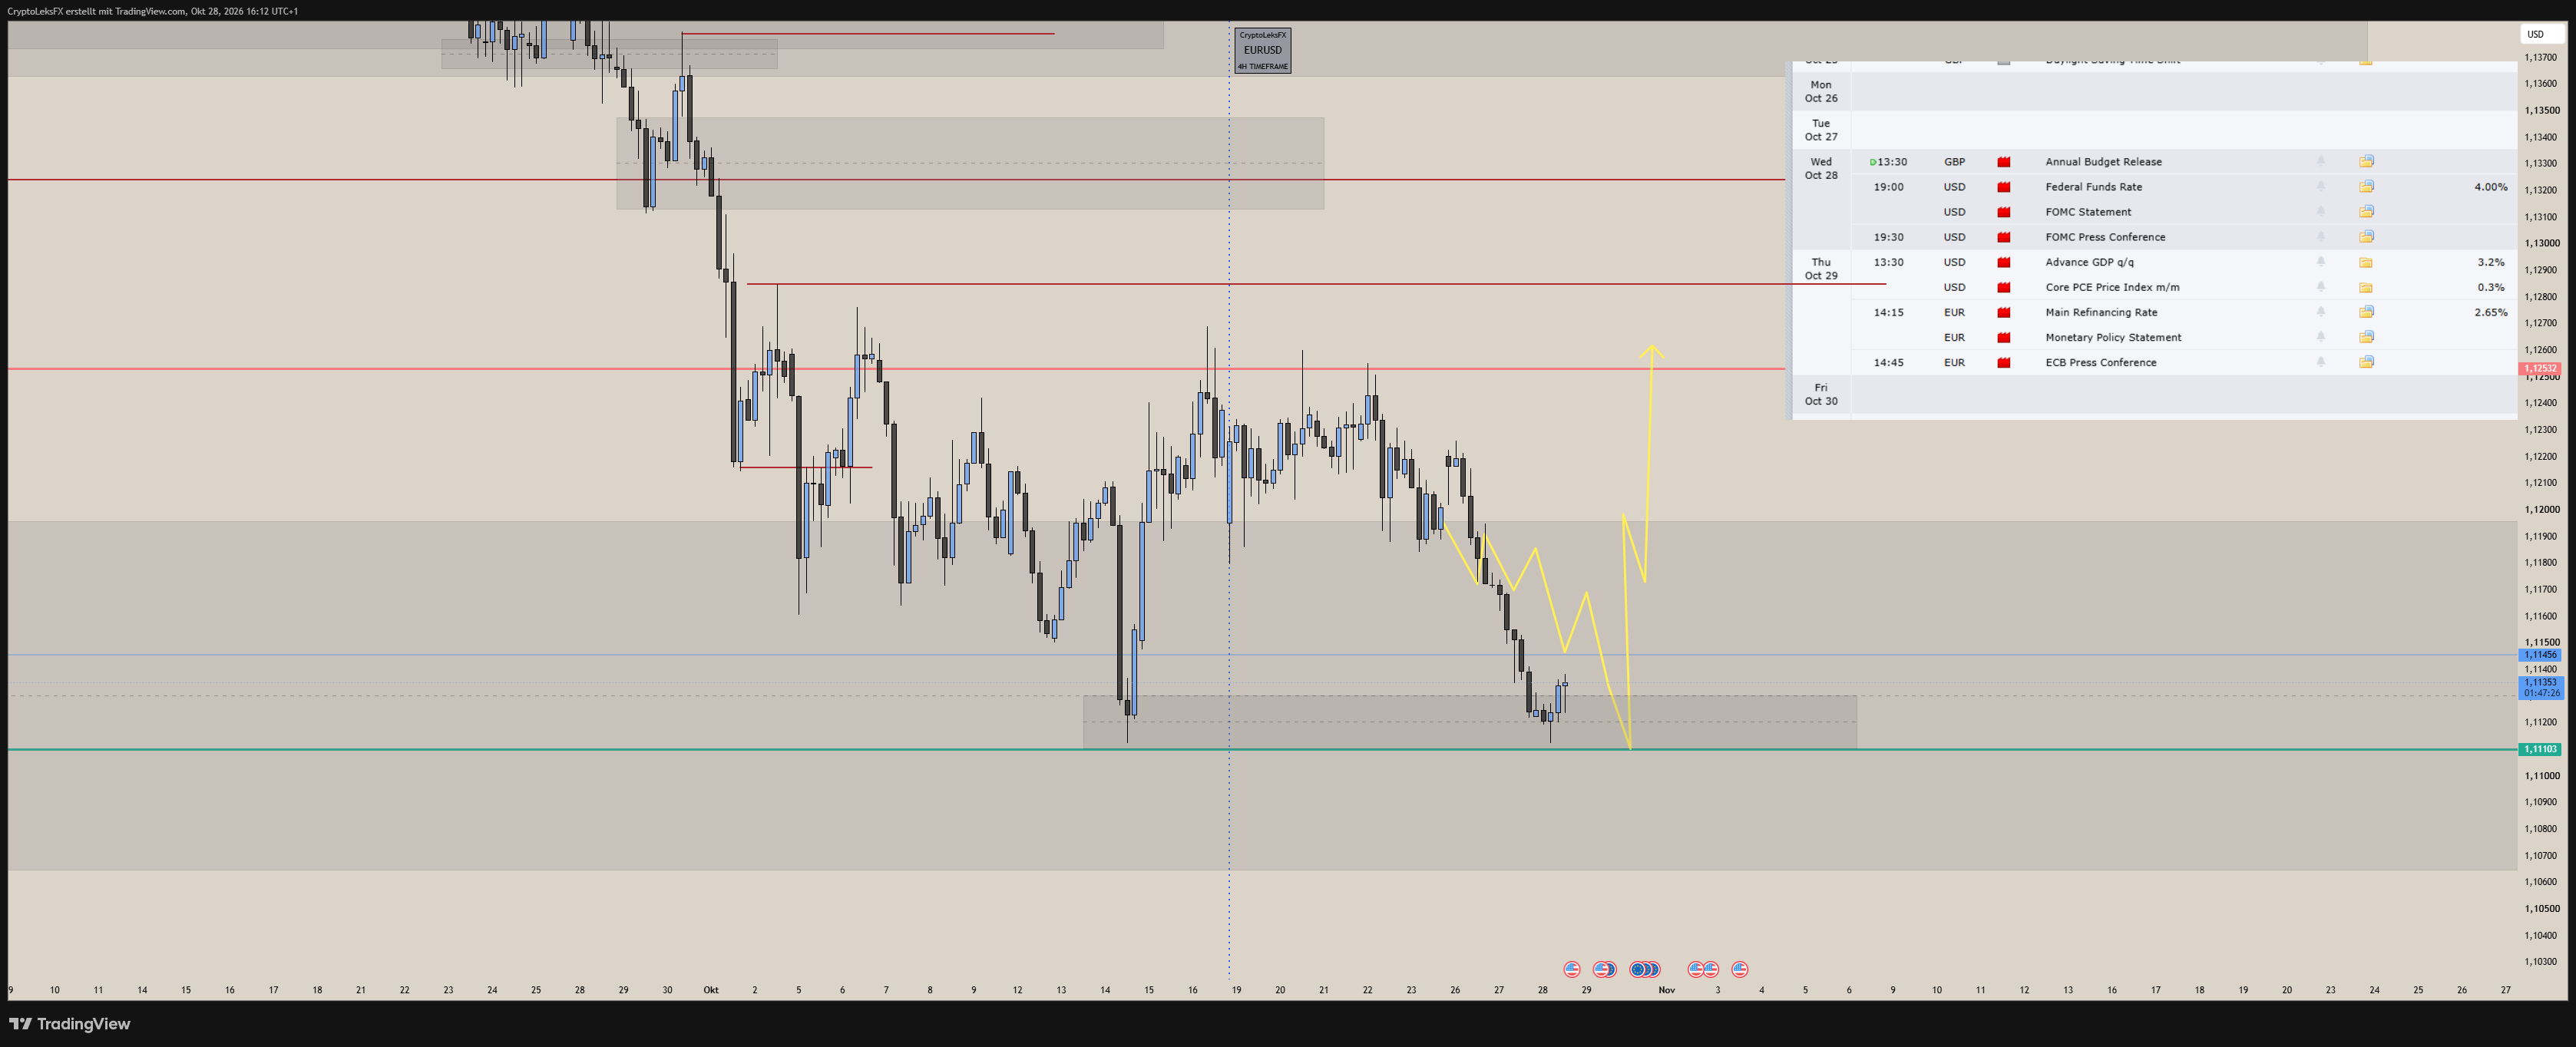This screenshot has width=2576, height=1047.
Task: Open the Advance GDP q/q event
Action: point(2089,262)
